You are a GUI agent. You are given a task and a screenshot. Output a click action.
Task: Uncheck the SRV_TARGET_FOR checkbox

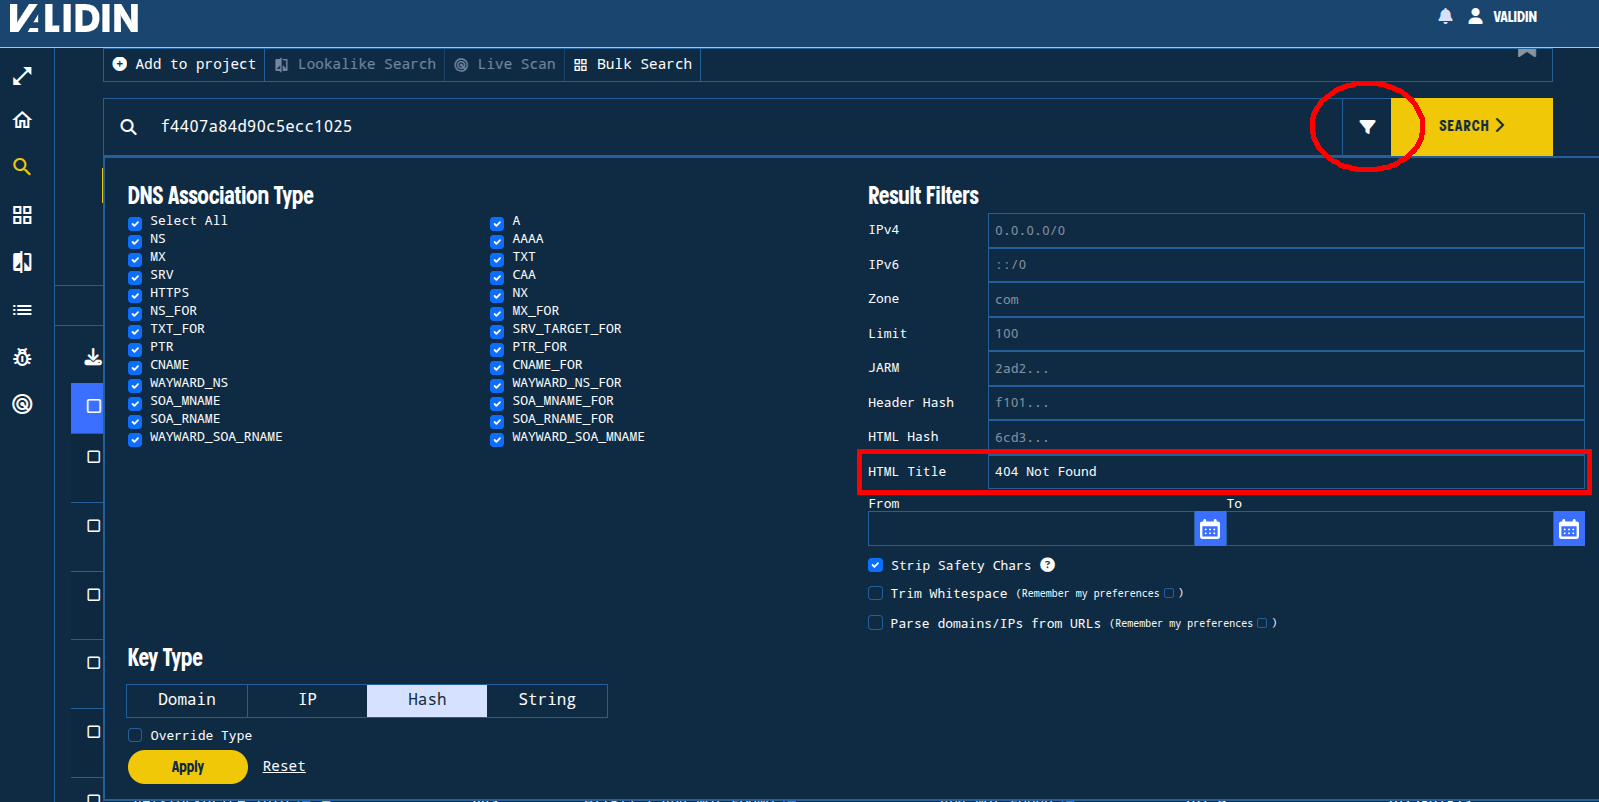click(497, 331)
